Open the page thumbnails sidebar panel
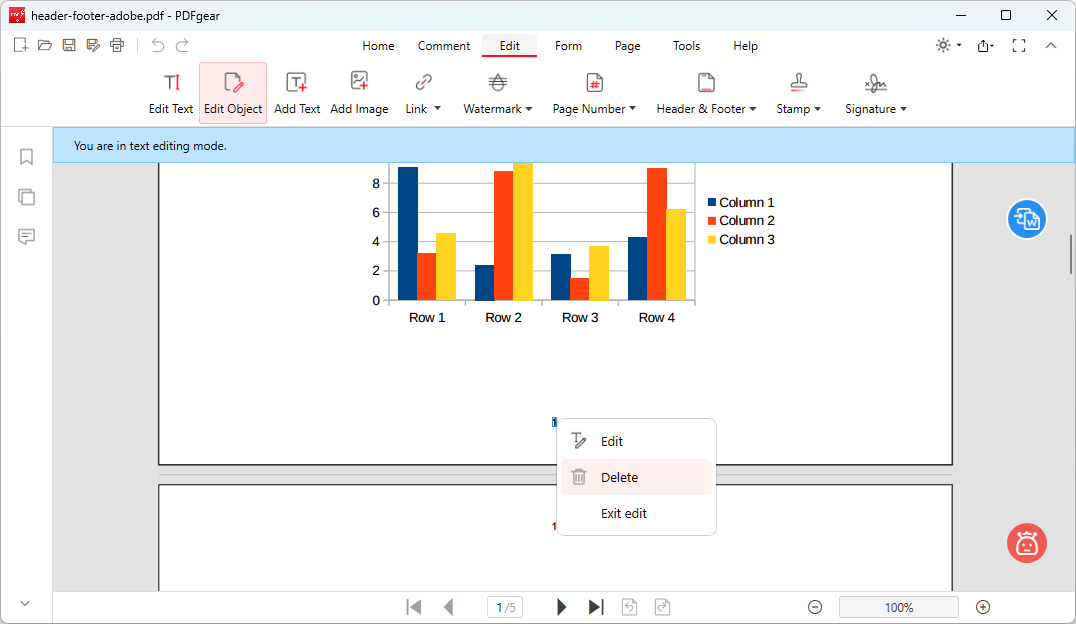The image size is (1076, 624). 27,197
